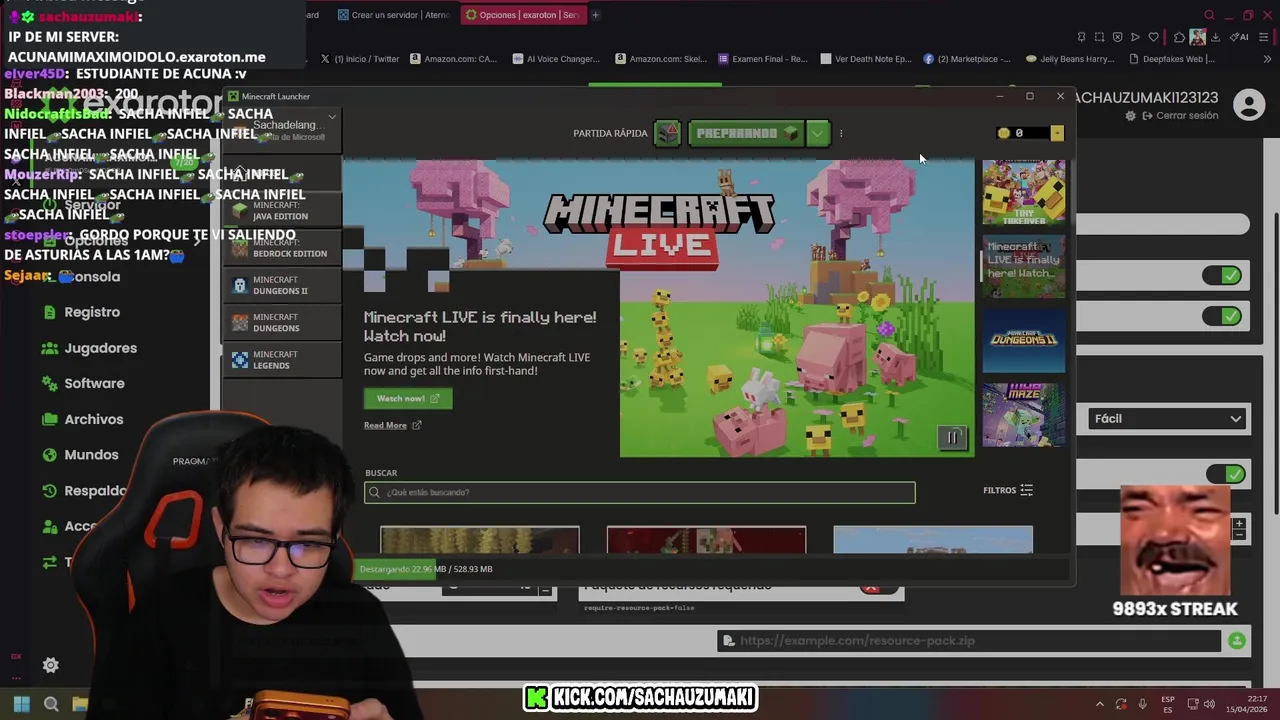Select Minecraft: Bedrock Edition in launcher sidebar
1280x720 pixels.
pyautogui.click(x=282, y=248)
